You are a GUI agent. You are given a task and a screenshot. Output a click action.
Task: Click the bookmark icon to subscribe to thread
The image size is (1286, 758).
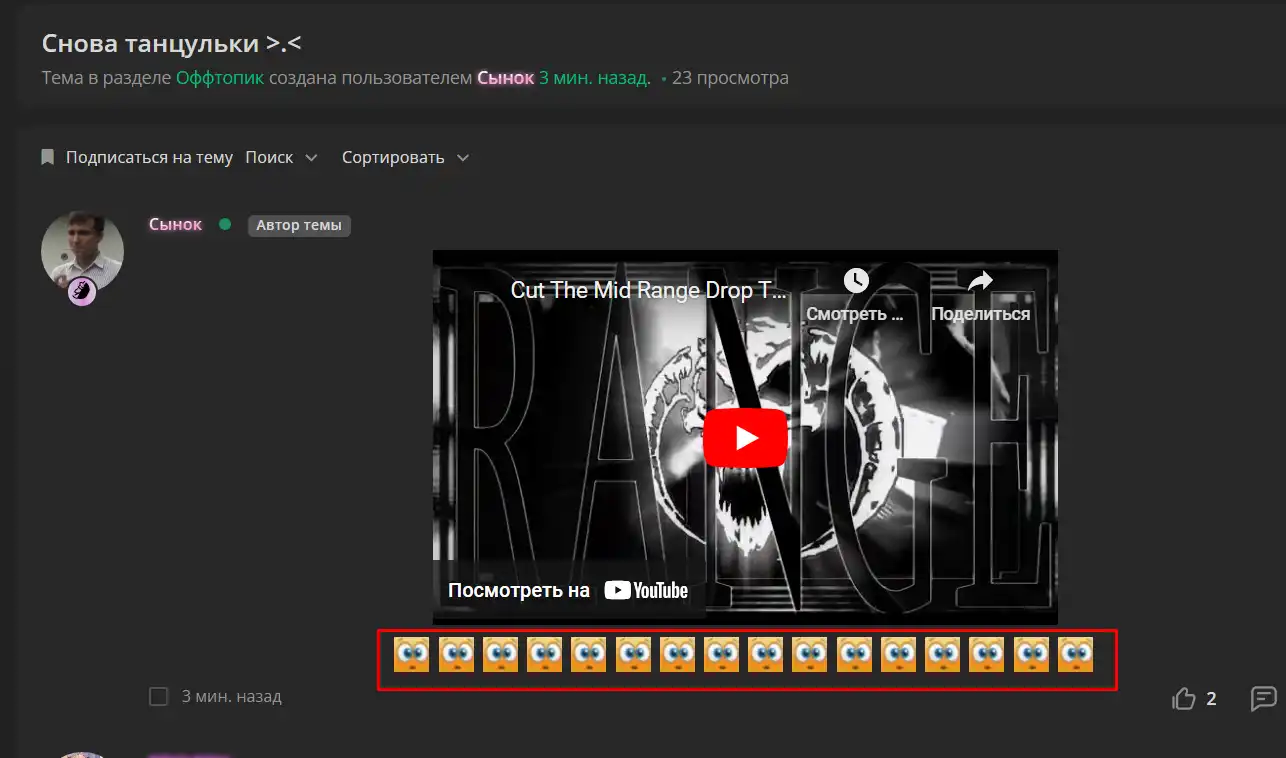click(47, 157)
